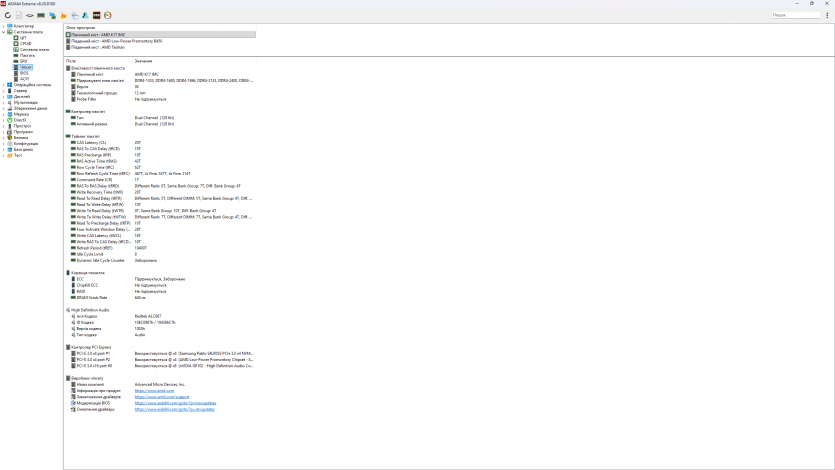Click the OSD panel black square icon

[x=96, y=15]
